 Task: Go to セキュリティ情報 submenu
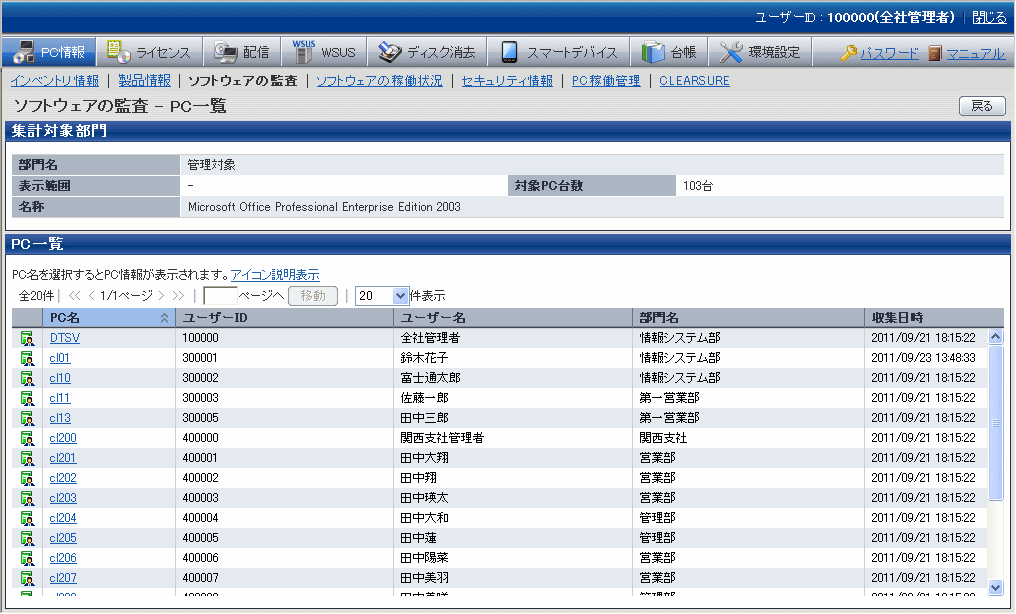pos(507,81)
